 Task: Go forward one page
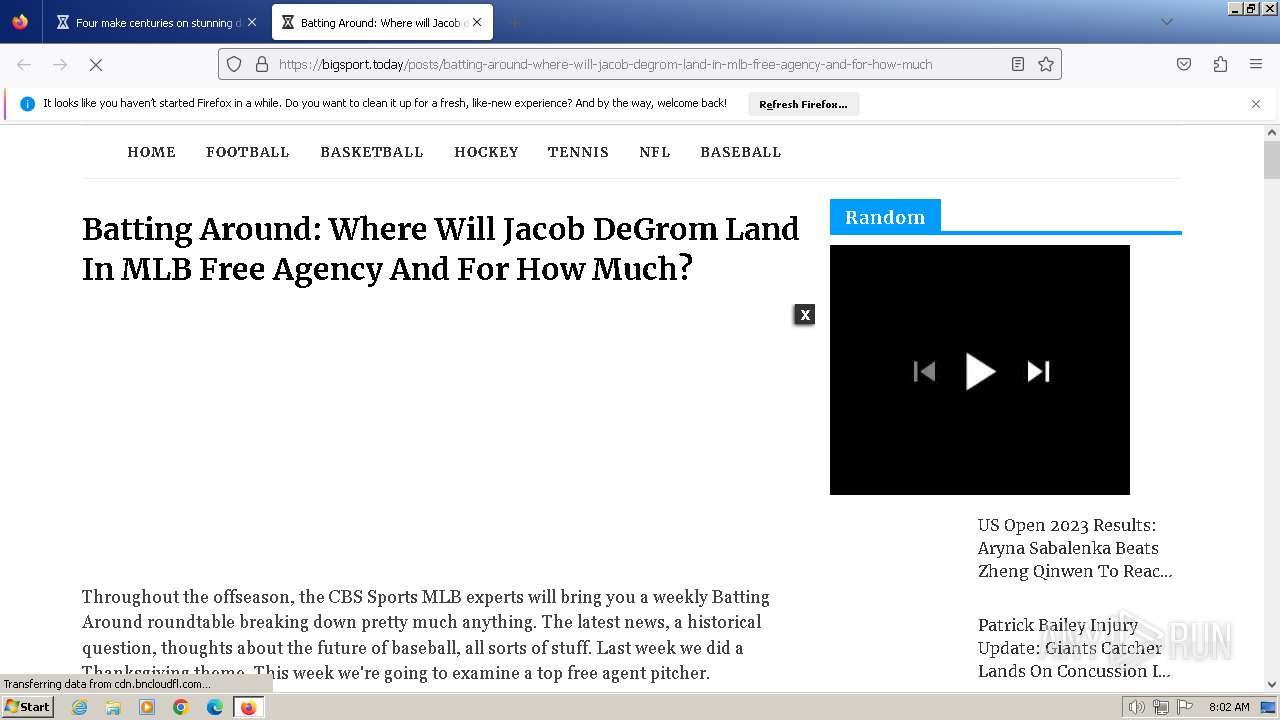click(60, 64)
